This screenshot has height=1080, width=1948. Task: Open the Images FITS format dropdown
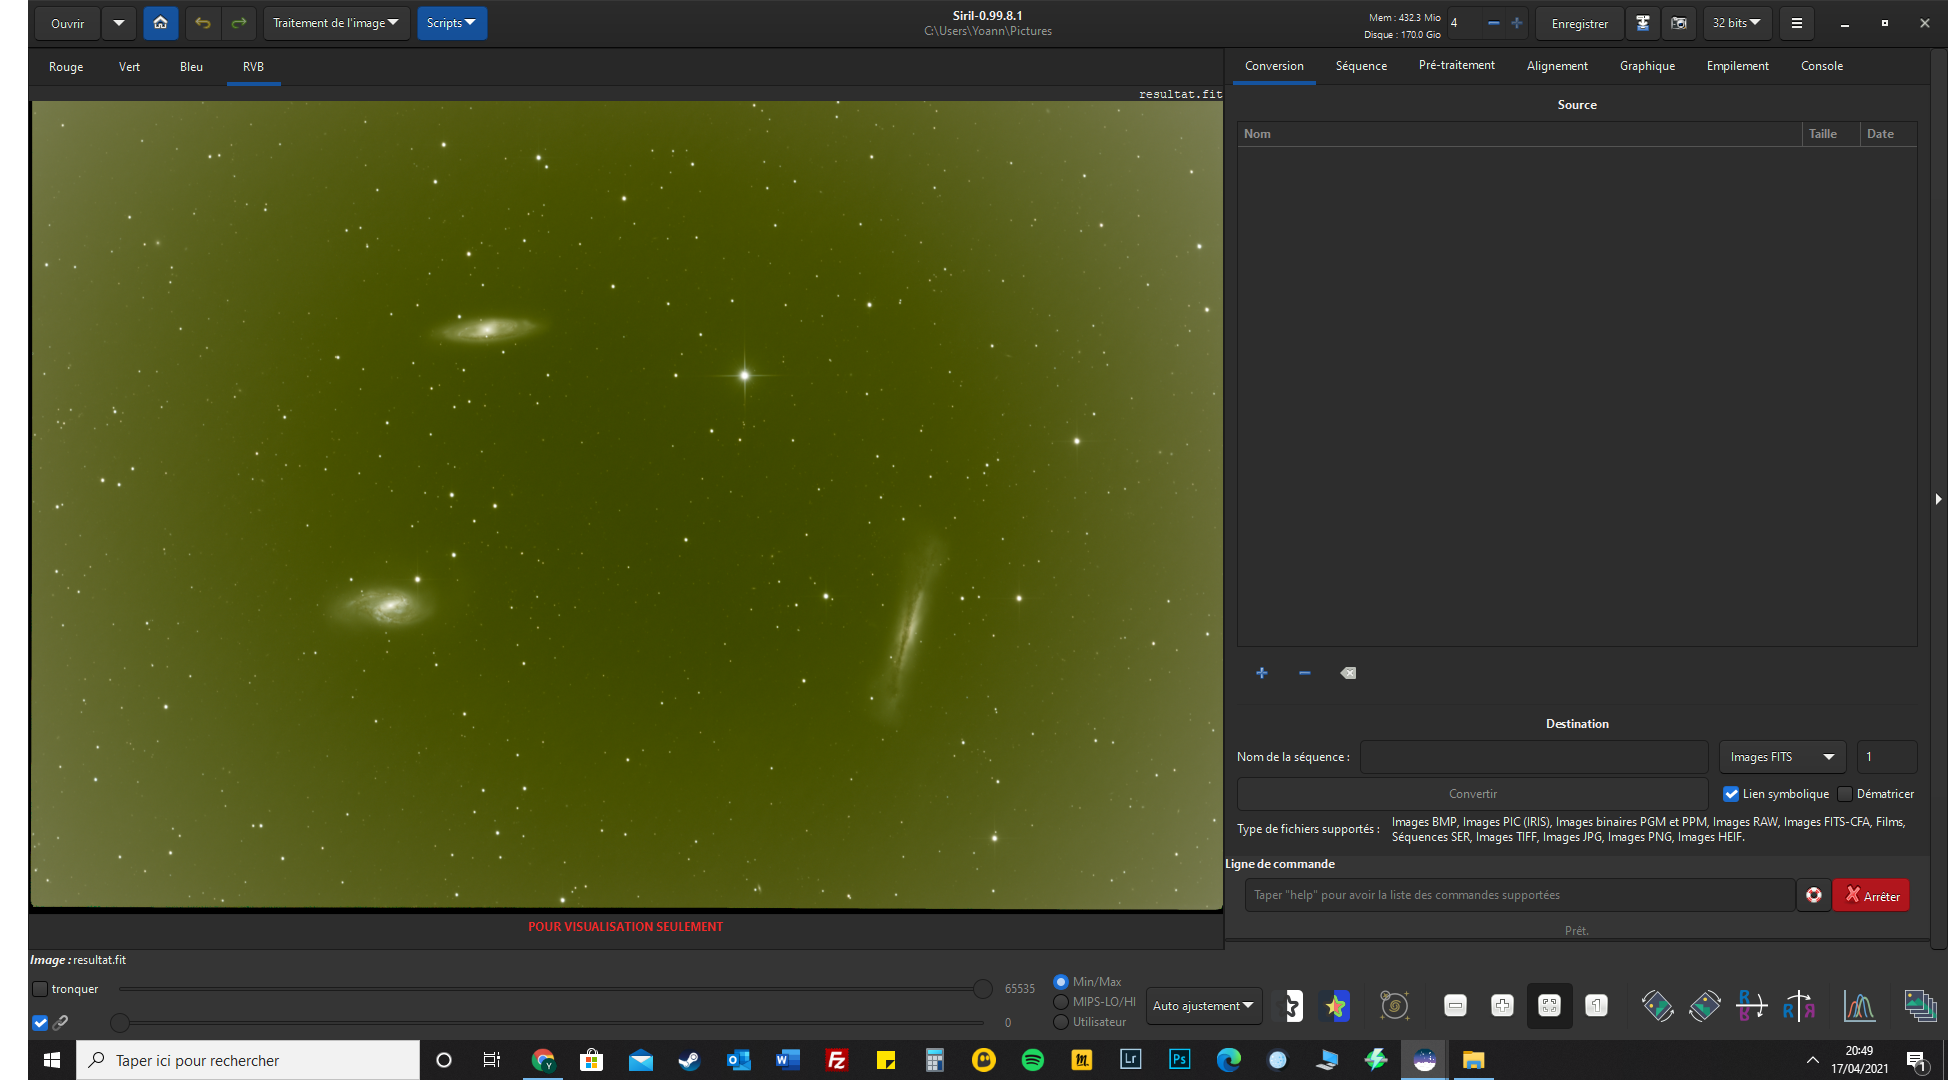point(1781,757)
